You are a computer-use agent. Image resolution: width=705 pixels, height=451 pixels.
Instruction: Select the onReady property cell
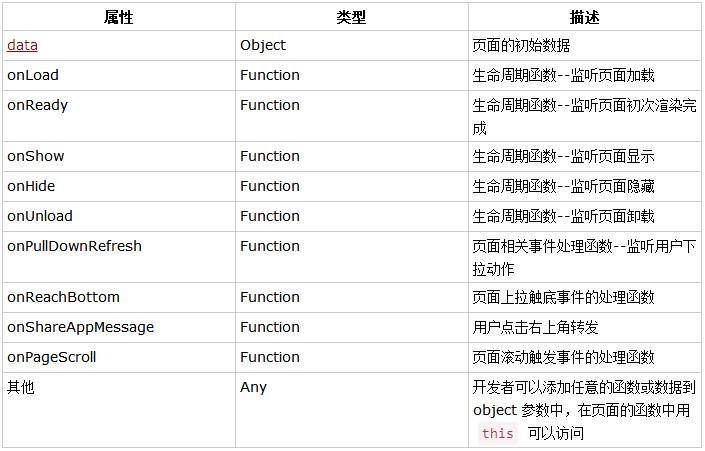tap(119, 116)
